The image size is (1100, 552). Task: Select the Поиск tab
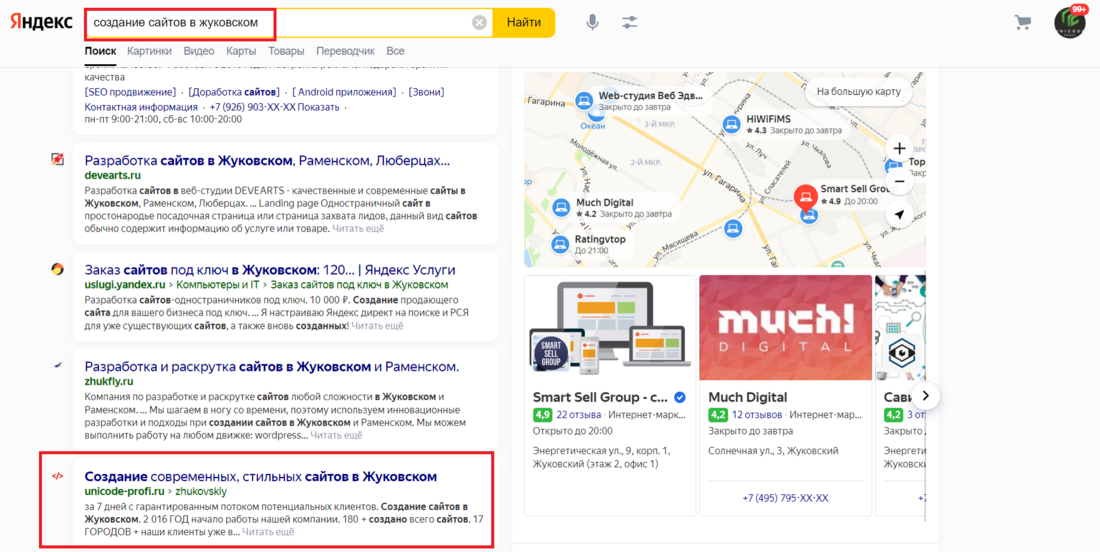[x=100, y=51]
